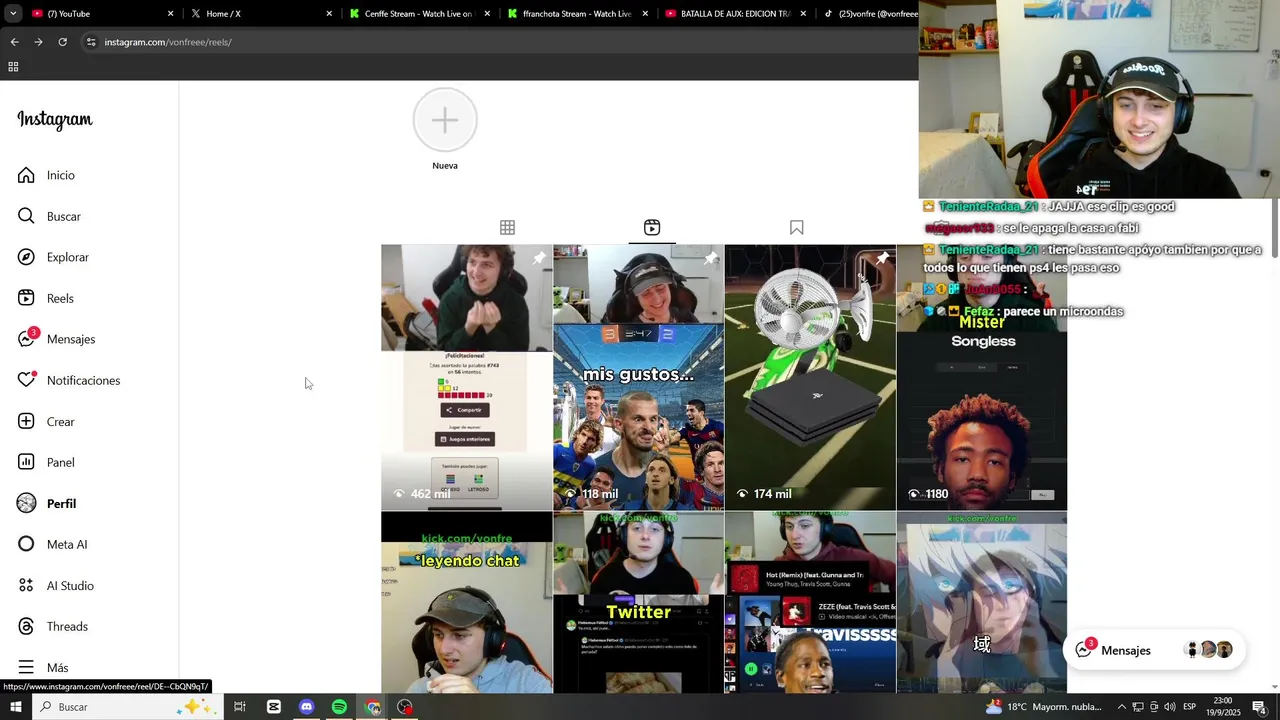This screenshot has width=1280, height=720.
Task: Open the 'travissss' reel
Action: [810, 603]
